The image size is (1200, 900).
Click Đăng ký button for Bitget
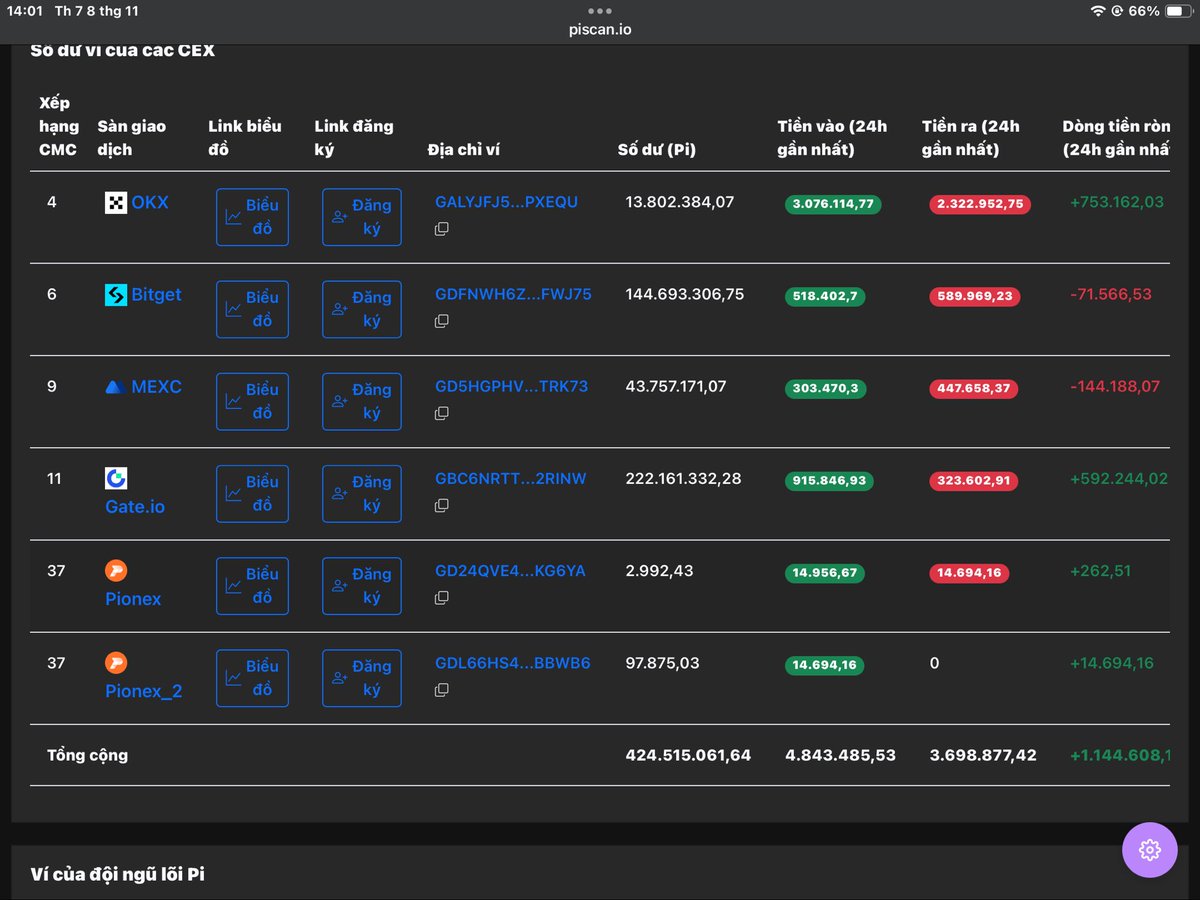coord(362,309)
